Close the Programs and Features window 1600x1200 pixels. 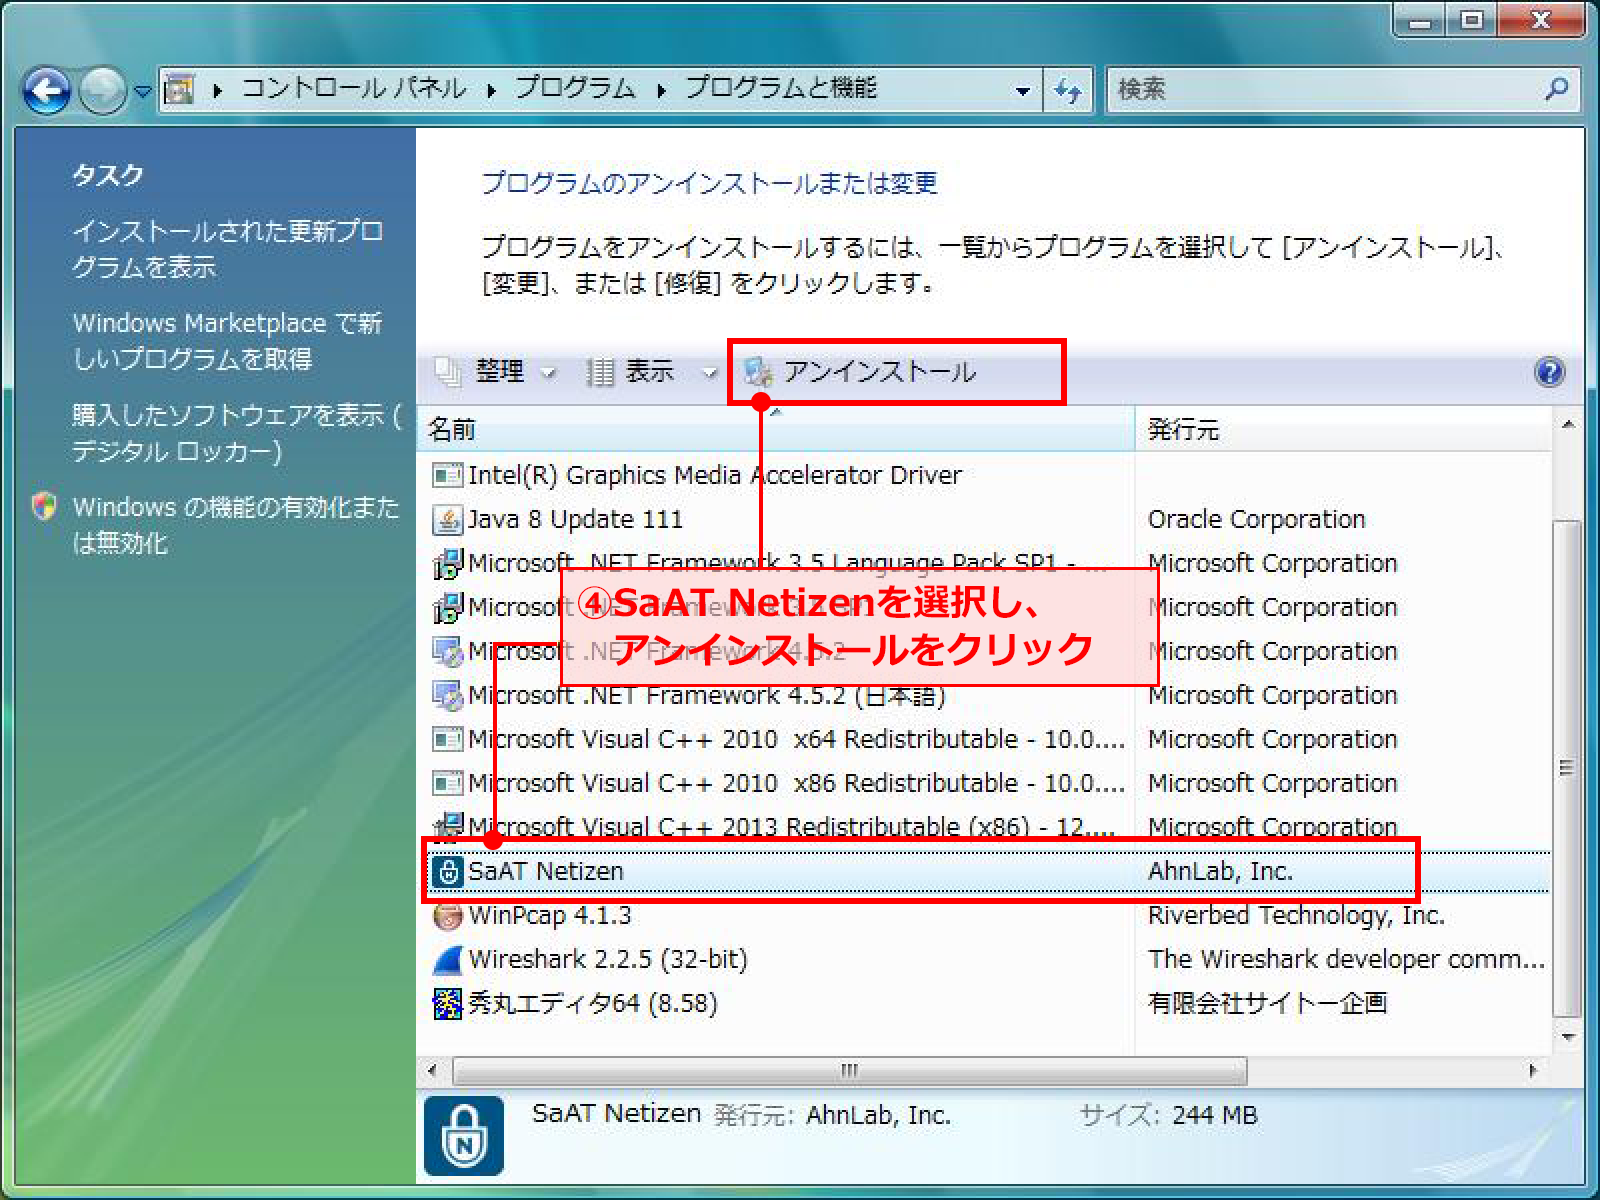[x=1541, y=21]
